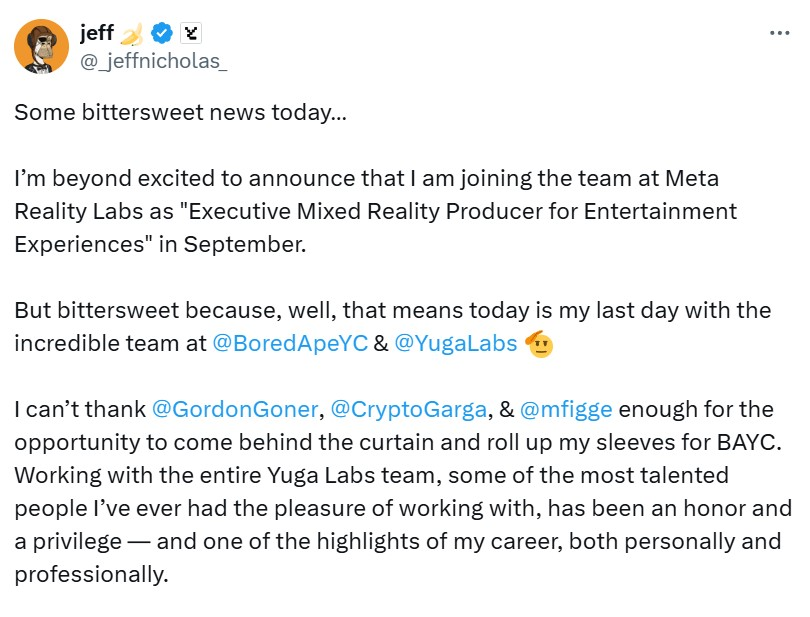The width and height of the screenshot is (810, 617).
Task: Click the square affiliate badge beside the checkmark
Action: point(191,34)
